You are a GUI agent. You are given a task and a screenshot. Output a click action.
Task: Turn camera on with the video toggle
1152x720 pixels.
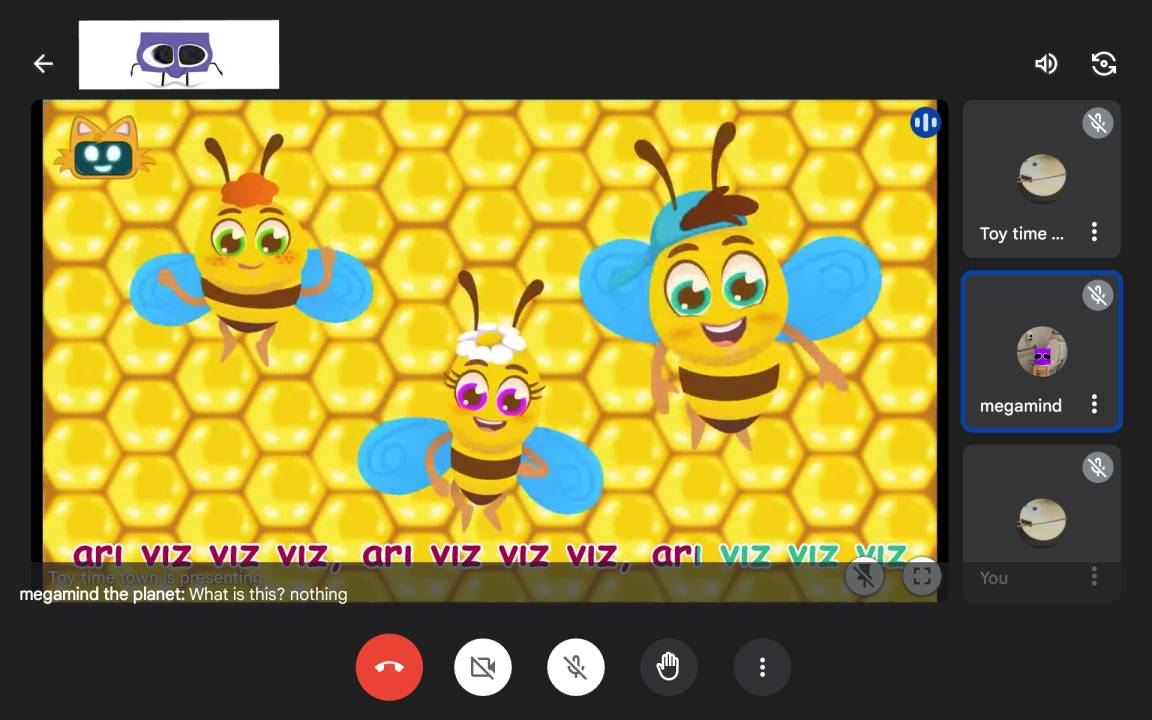[483, 667]
